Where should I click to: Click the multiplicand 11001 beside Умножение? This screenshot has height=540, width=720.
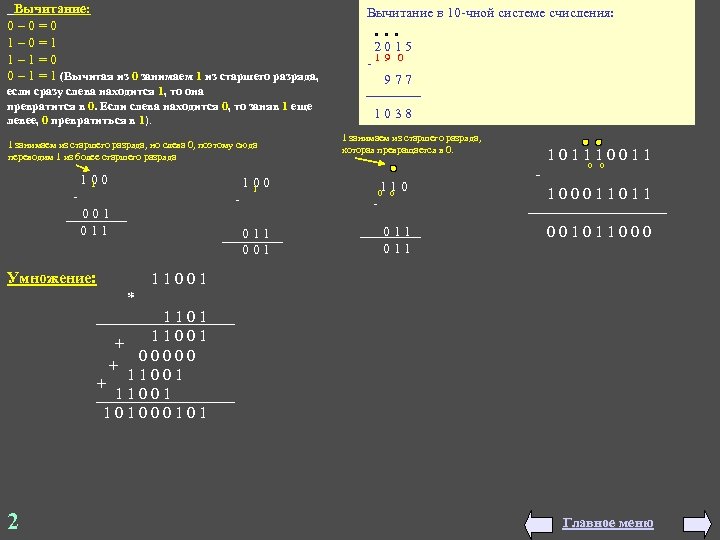pos(179,279)
